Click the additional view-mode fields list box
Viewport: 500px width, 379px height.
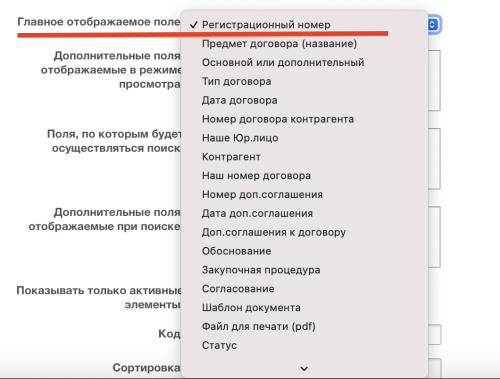[434, 80]
